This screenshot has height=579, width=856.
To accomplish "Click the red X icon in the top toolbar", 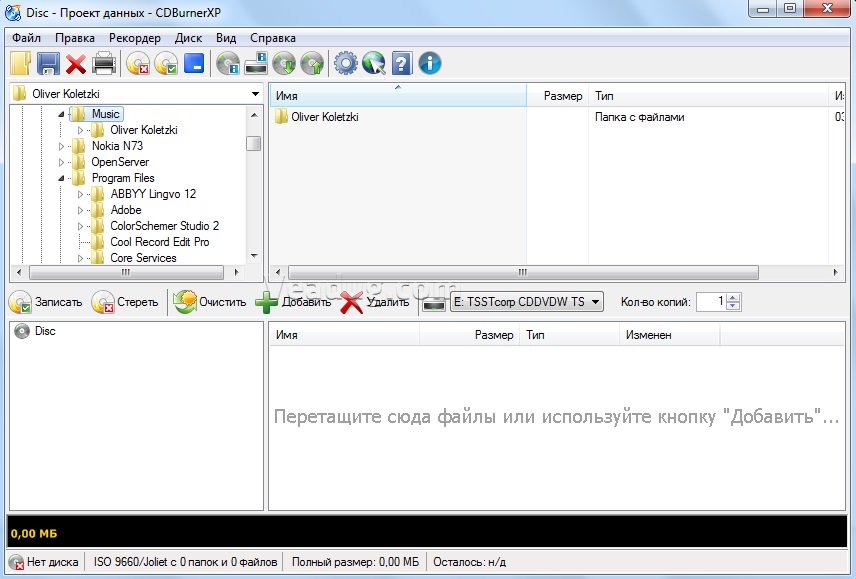I will (x=76, y=64).
